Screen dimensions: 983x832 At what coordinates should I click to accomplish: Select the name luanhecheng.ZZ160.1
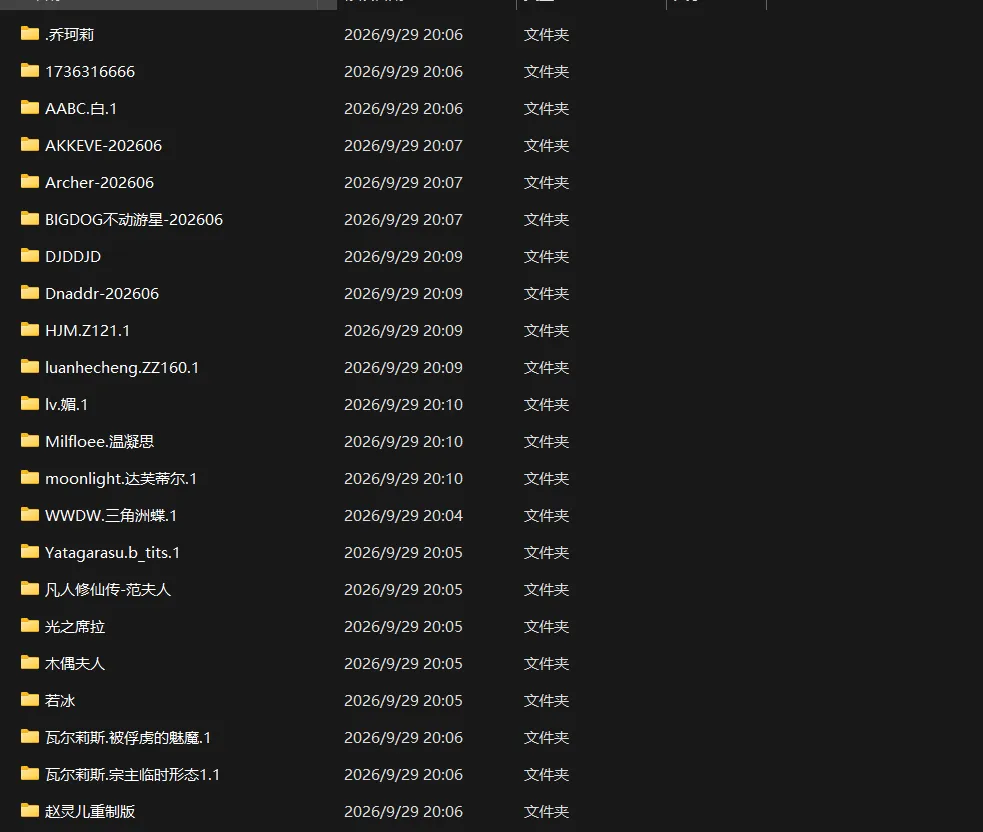(122, 367)
